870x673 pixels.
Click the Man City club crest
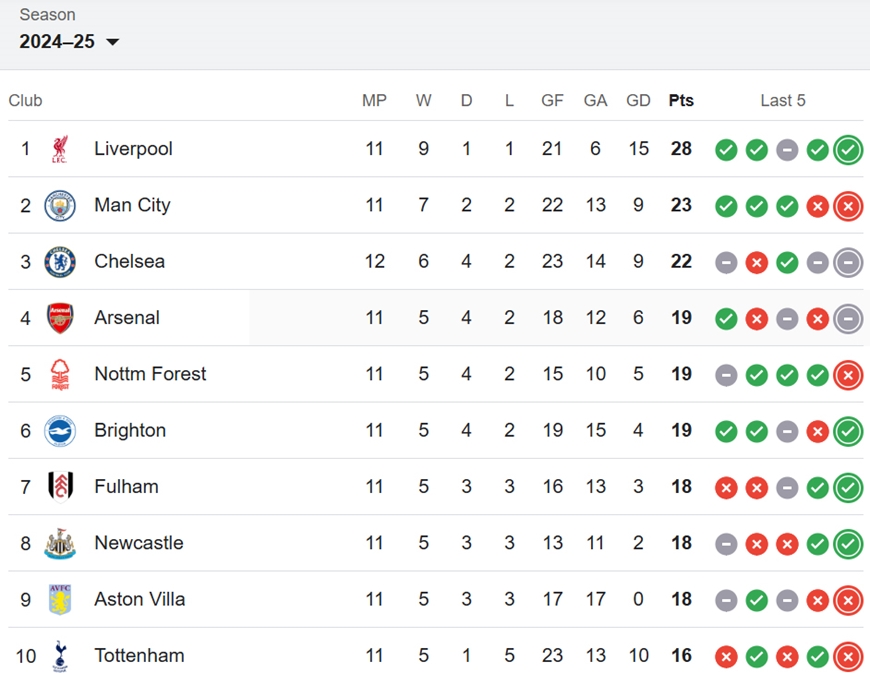pos(60,205)
